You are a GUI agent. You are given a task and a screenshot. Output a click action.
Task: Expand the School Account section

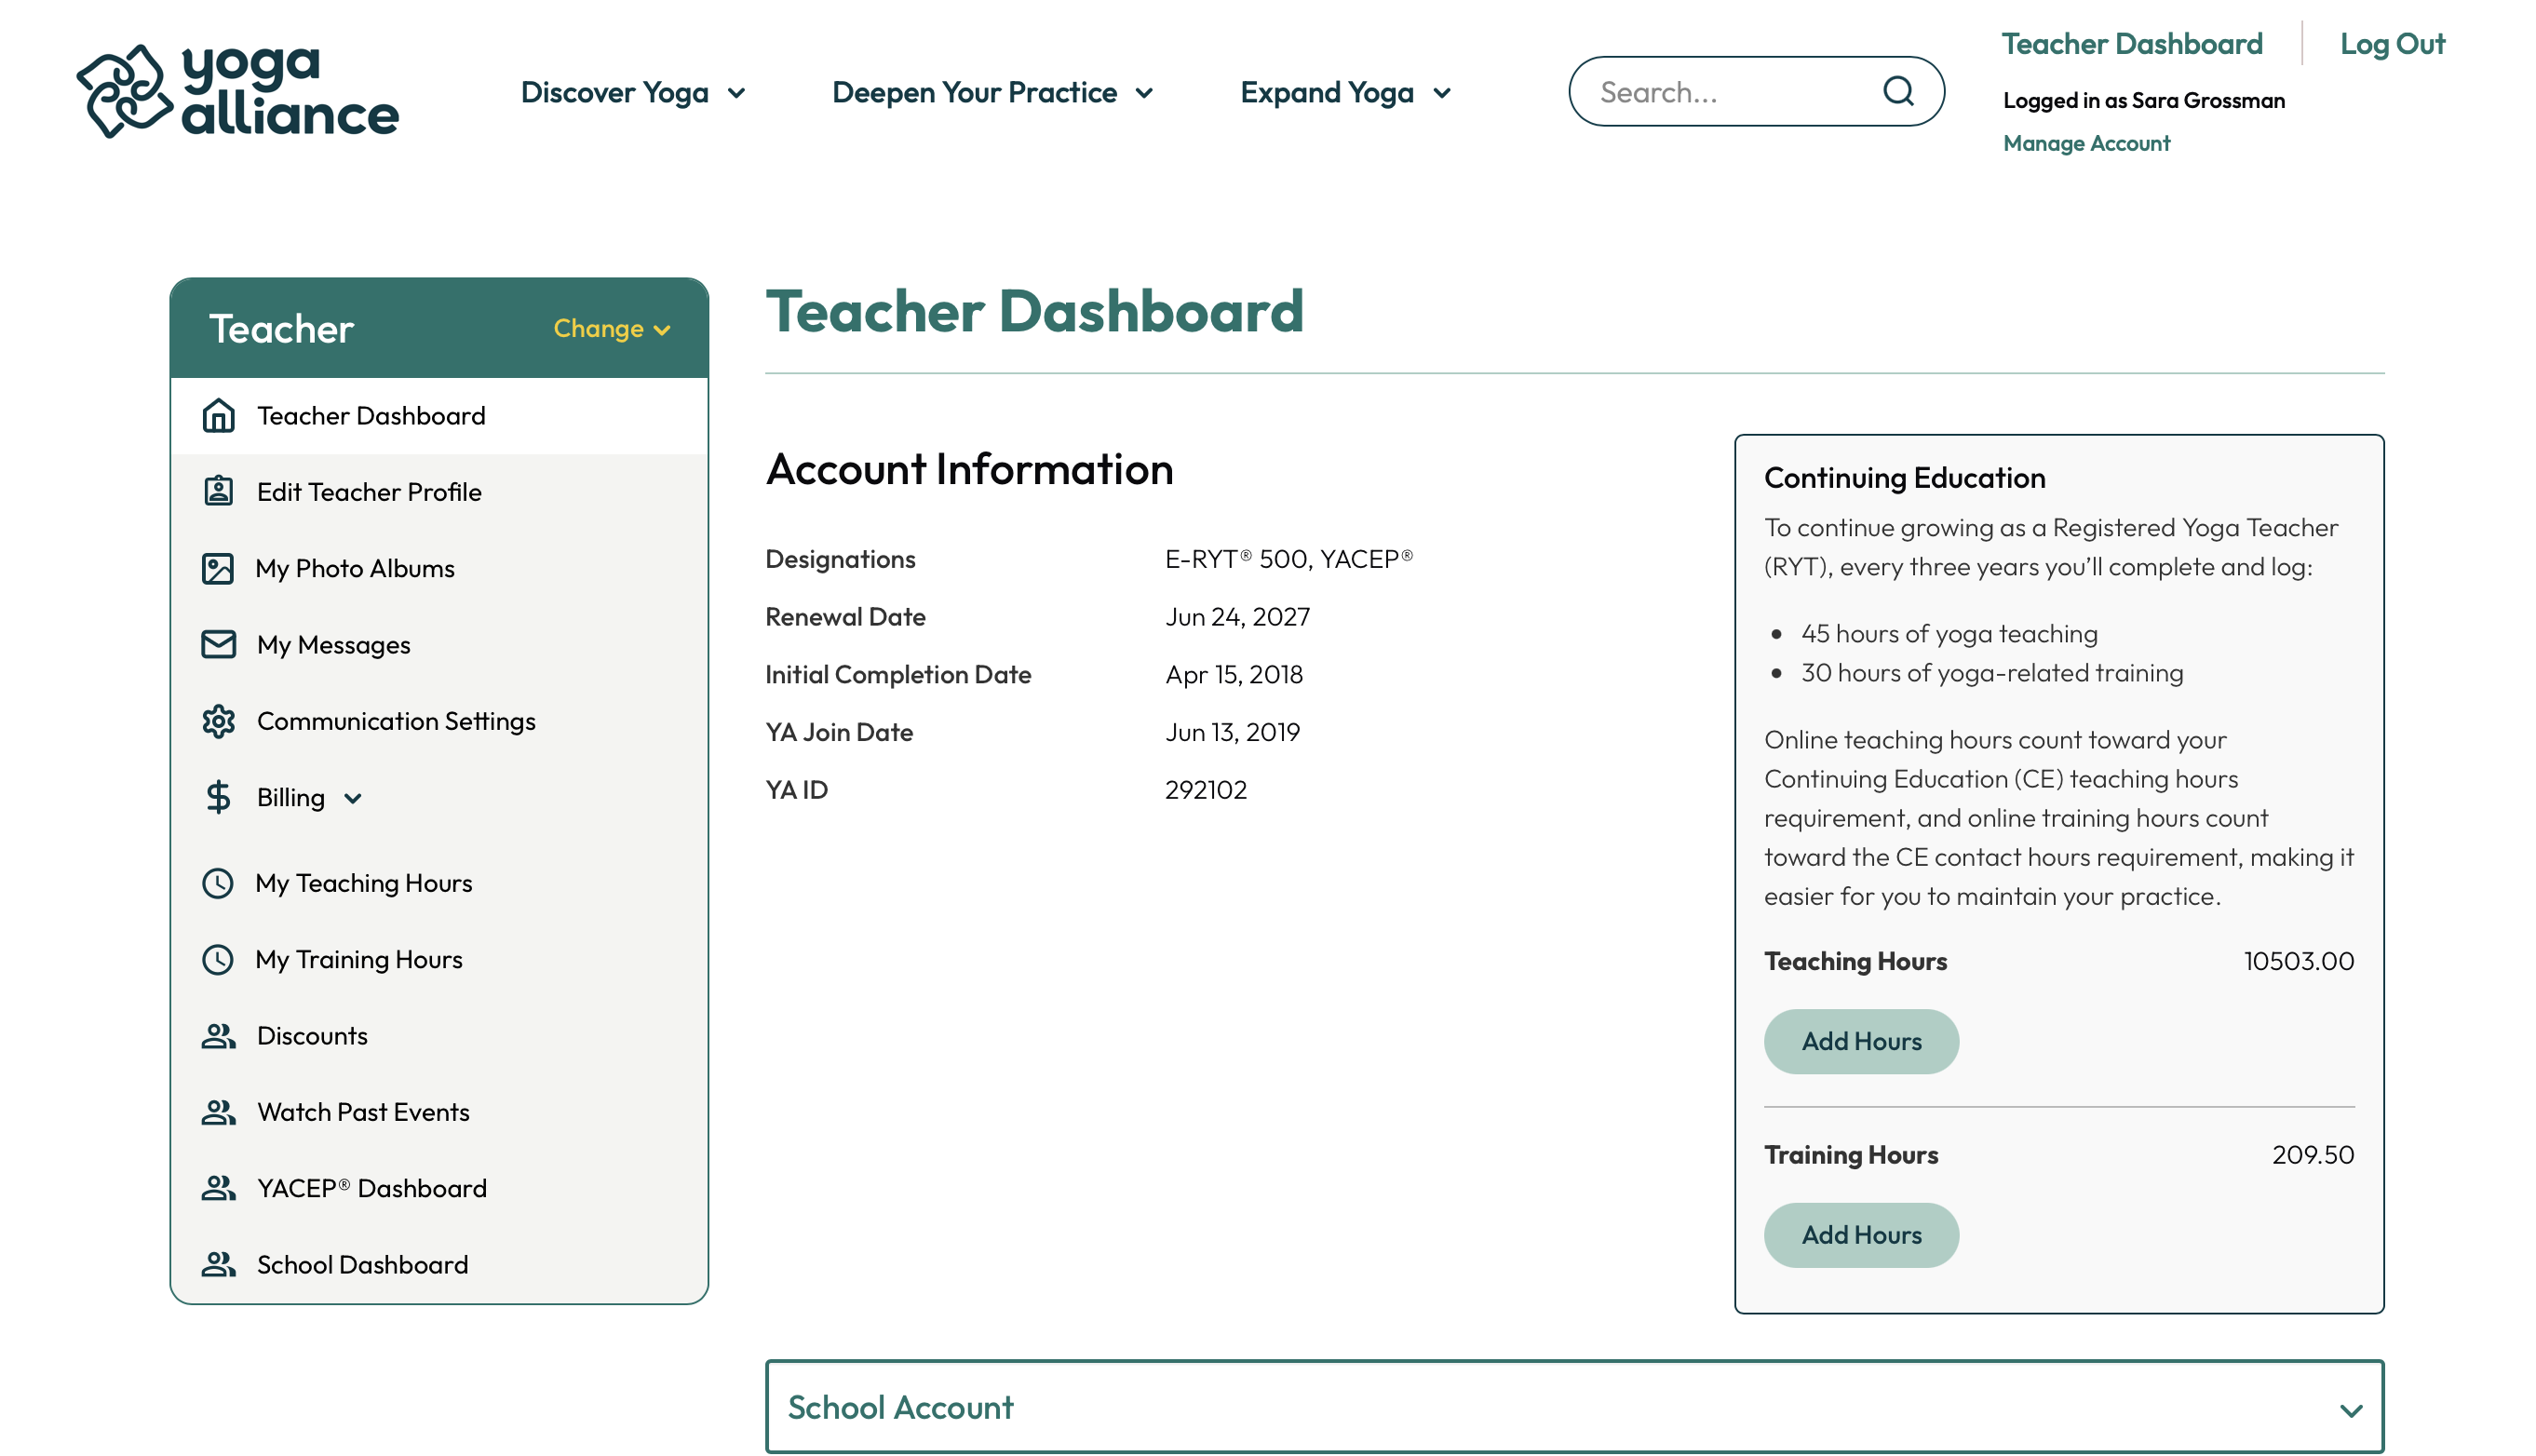point(1574,1406)
